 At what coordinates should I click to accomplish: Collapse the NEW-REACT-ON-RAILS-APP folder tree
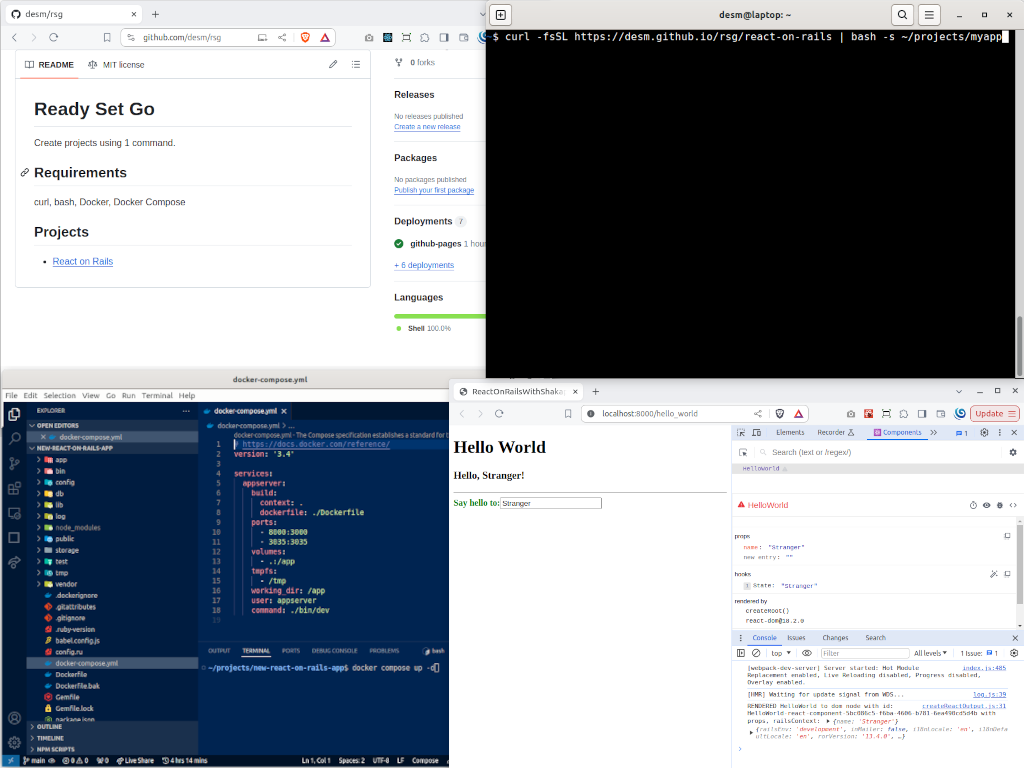tap(74, 448)
